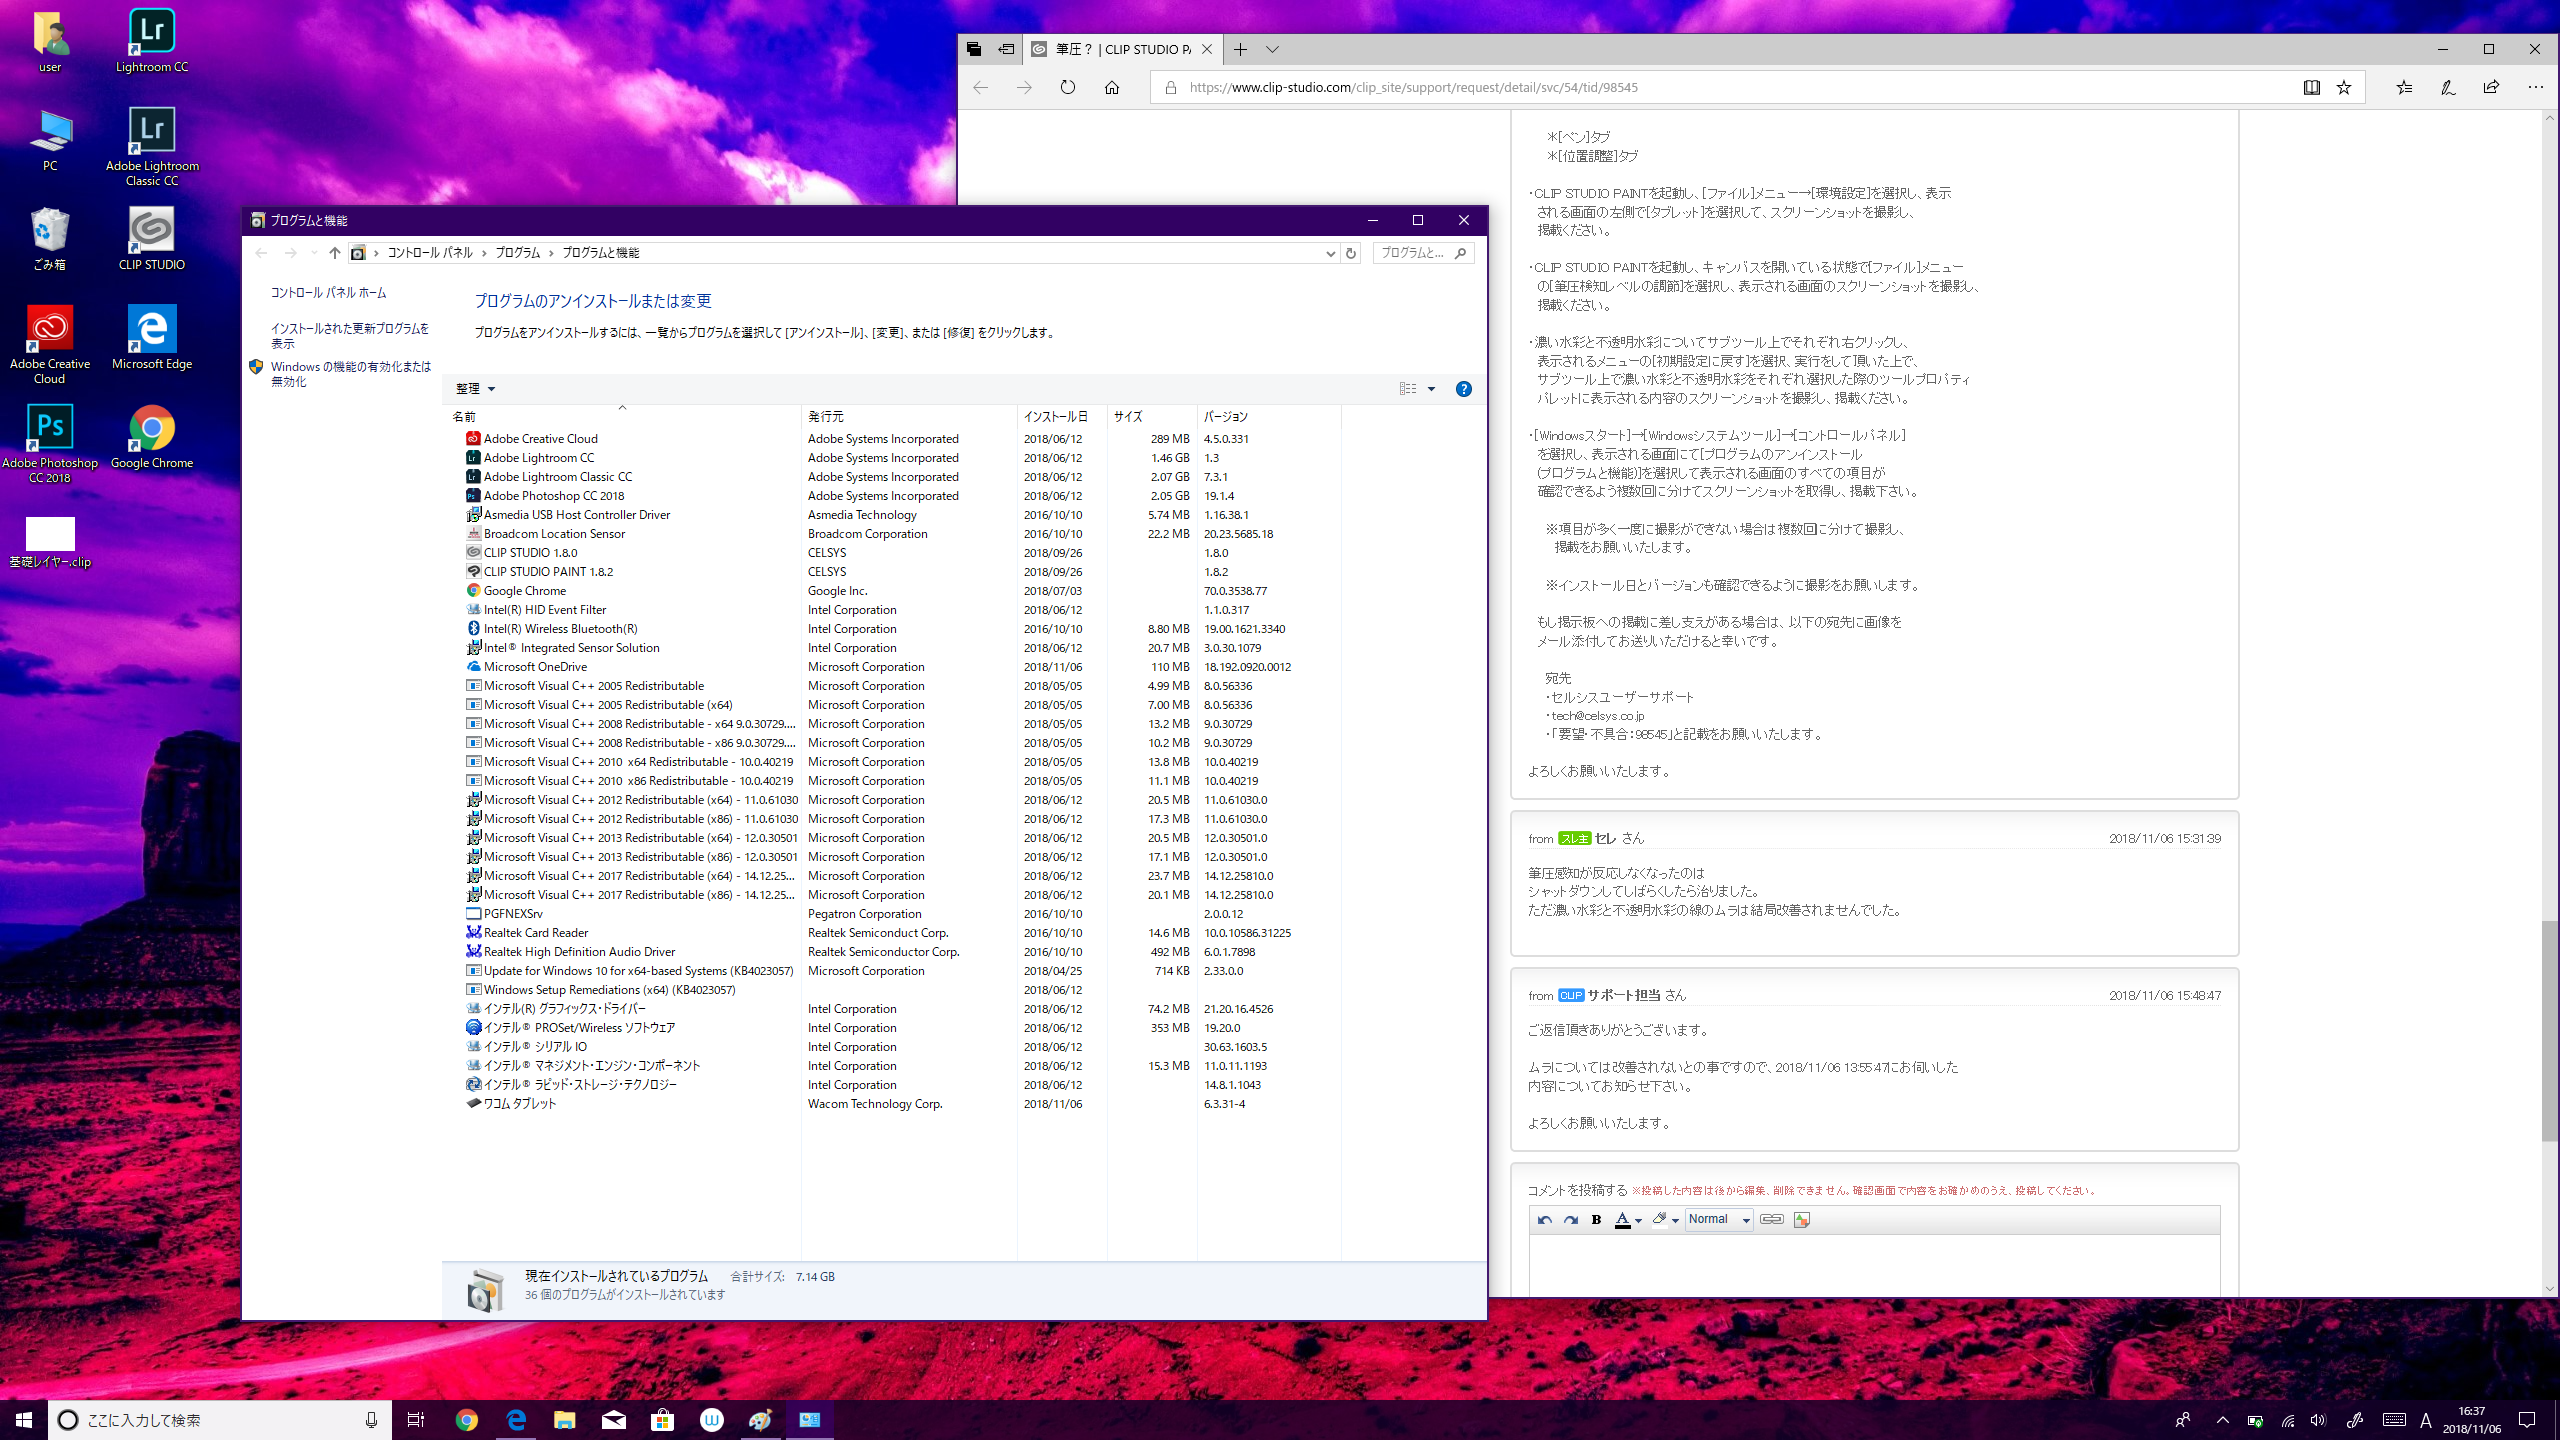The width and height of the screenshot is (2560, 1440).
Task: Click the redo icon in comment editor
Action: pyautogui.click(x=1571, y=1220)
